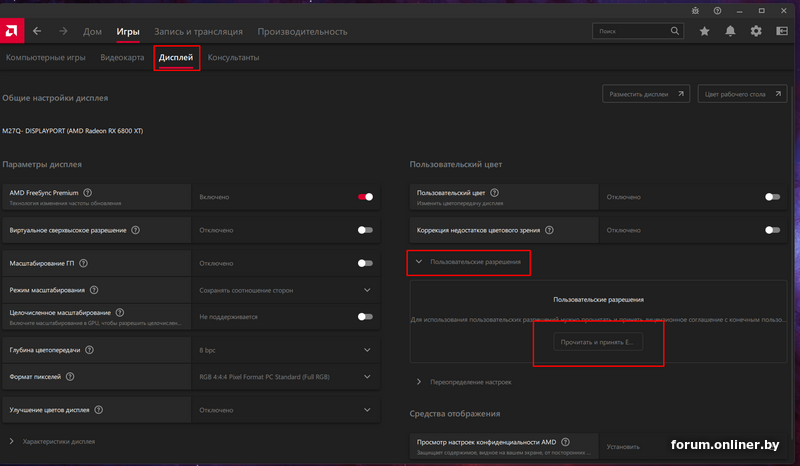Enable Виртуальное сверхвысокое разрешение toggle
The image size is (800, 466).
[365, 230]
